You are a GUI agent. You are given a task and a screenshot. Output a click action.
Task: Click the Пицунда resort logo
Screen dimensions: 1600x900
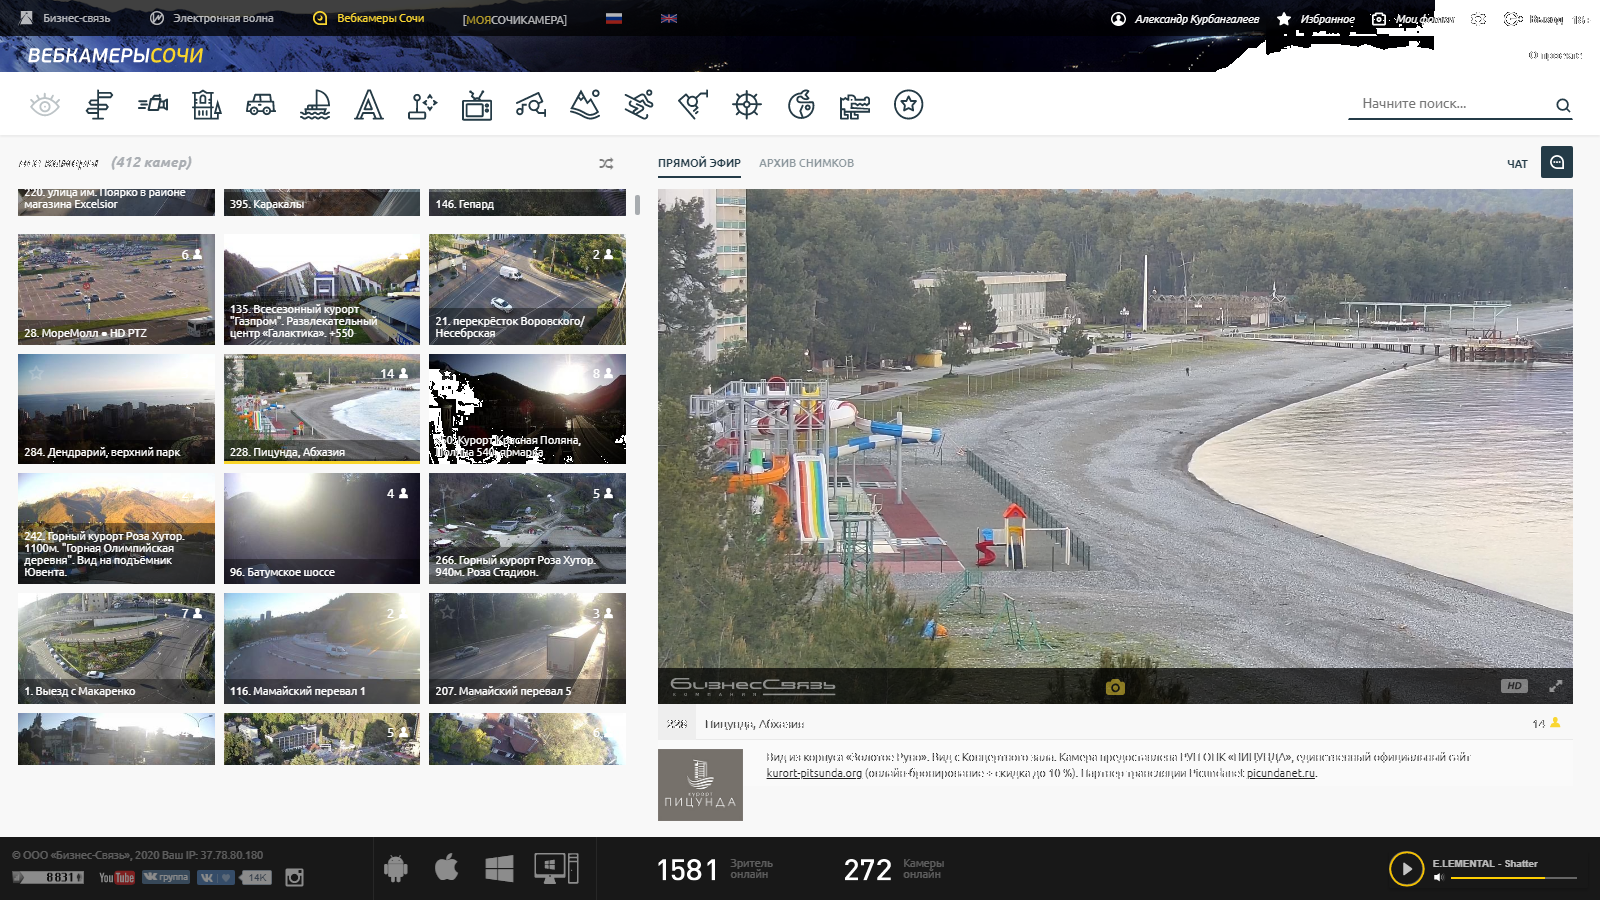pyautogui.click(x=700, y=785)
